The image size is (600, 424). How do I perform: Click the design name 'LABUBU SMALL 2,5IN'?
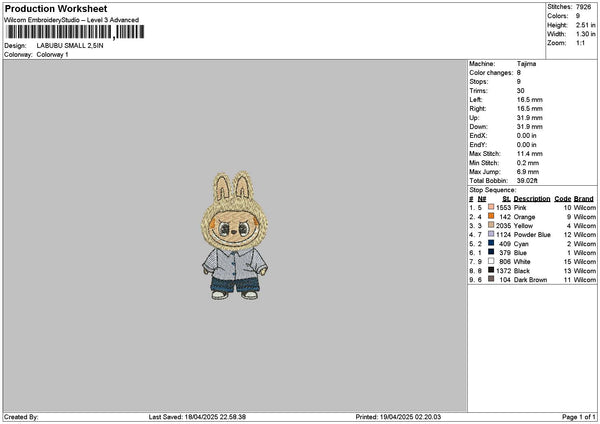pos(70,46)
